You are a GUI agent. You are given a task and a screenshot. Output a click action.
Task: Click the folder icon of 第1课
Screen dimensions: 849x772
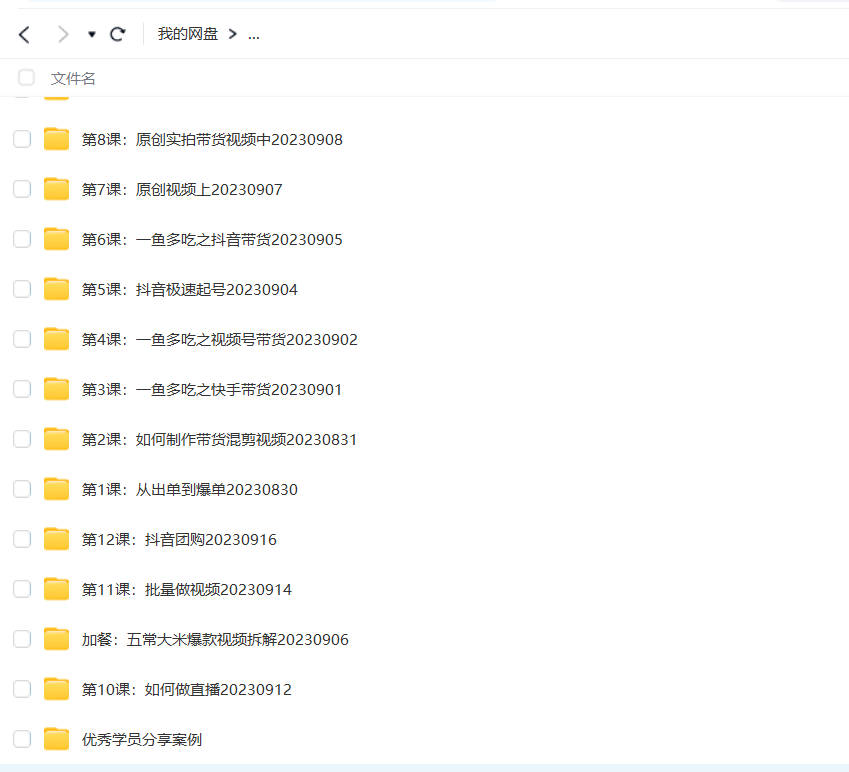[56, 488]
